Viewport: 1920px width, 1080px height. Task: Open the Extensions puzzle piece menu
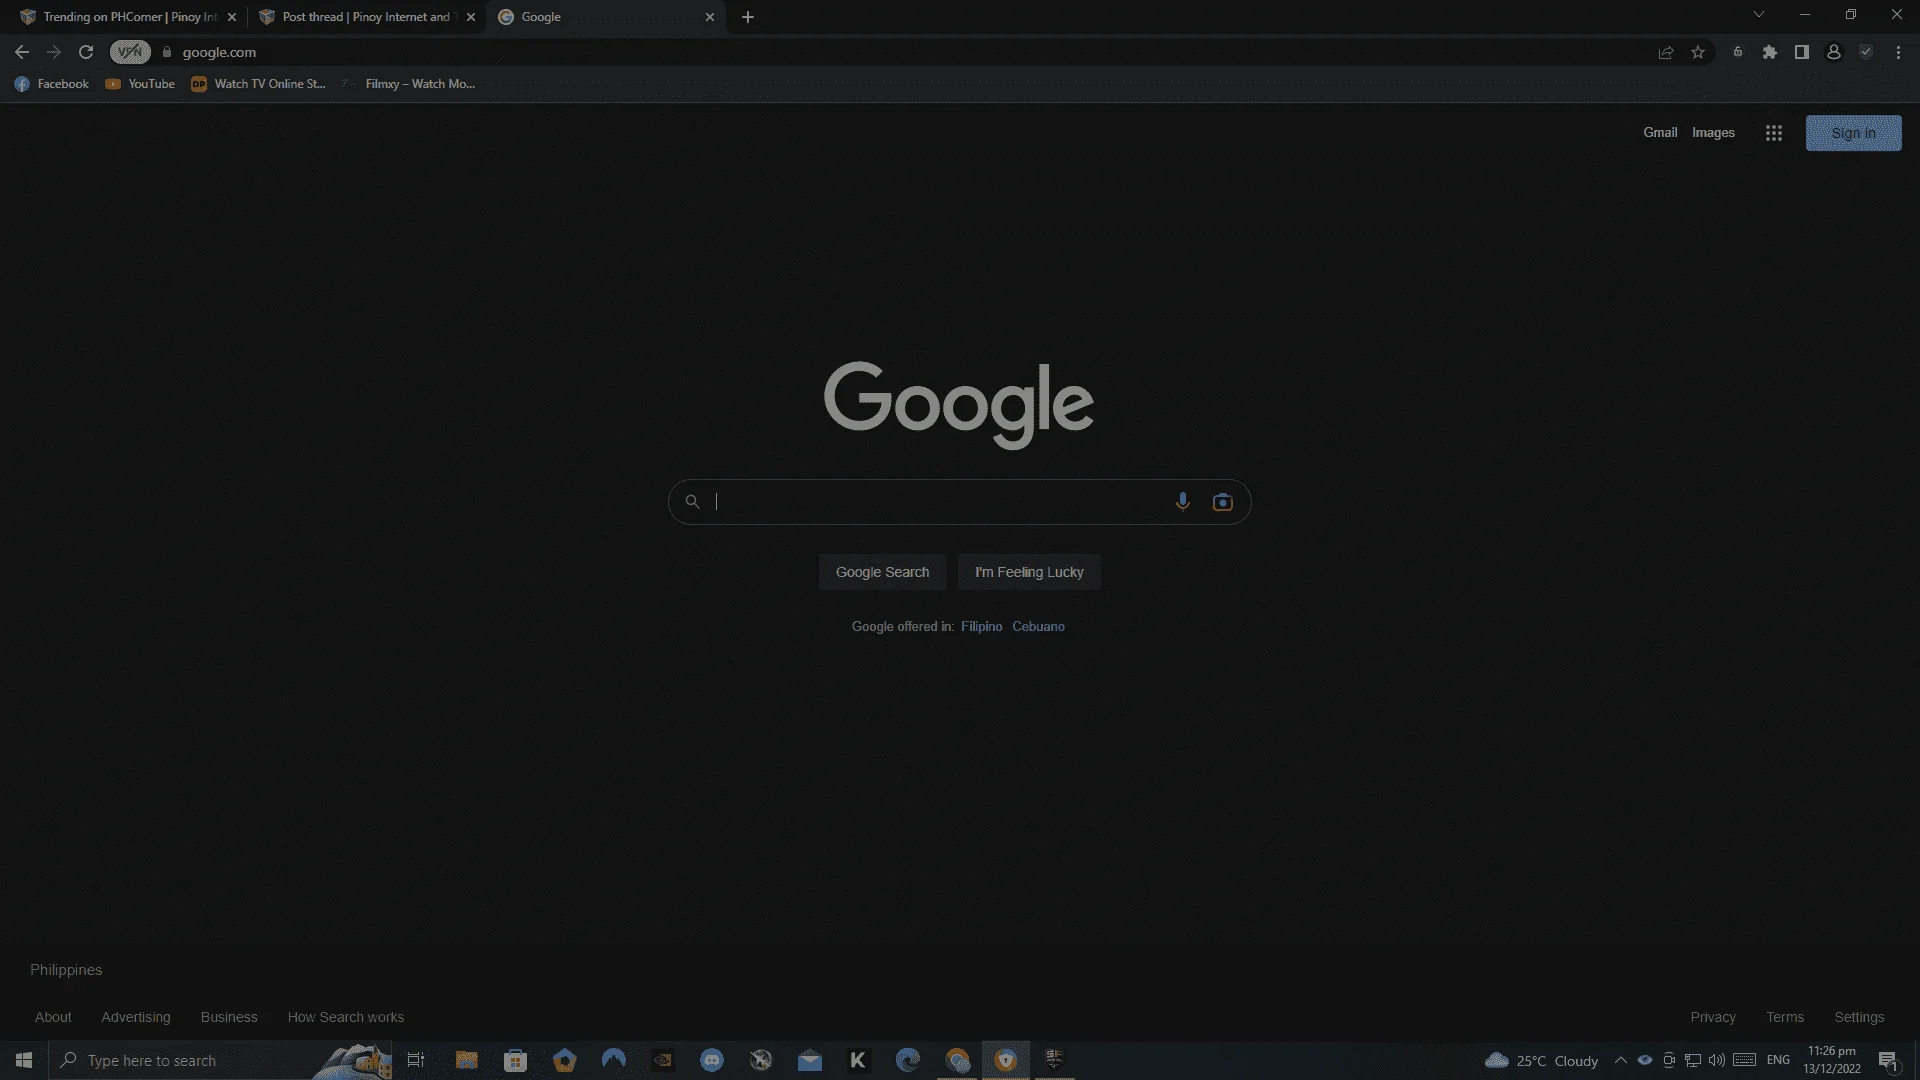(1769, 52)
